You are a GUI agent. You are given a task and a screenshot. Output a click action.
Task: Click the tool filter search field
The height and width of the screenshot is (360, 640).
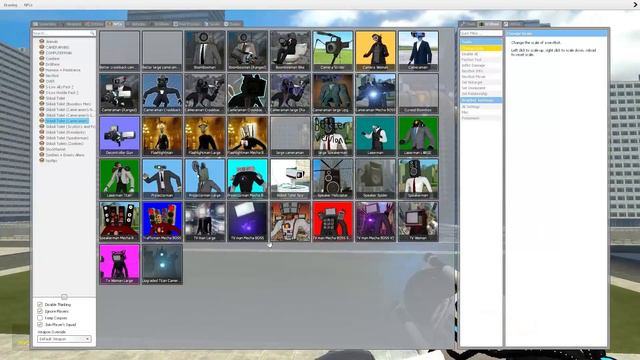pyautogui.click(x=481, y=33)
